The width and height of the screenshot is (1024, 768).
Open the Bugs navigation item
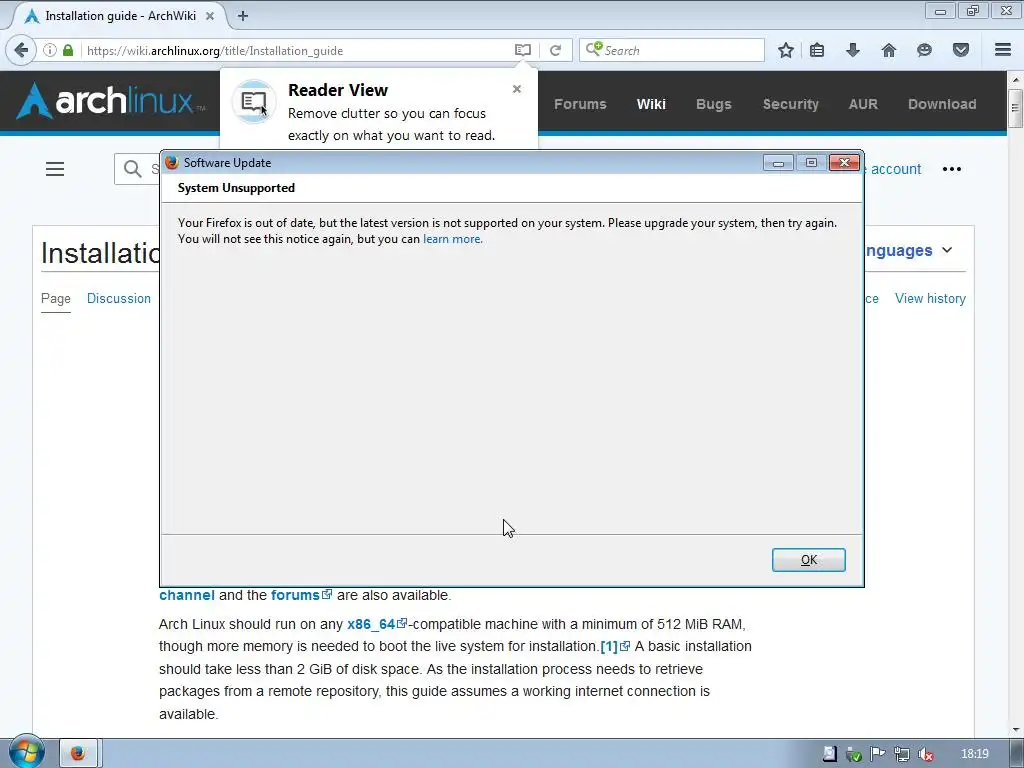(x=713, y=104)
